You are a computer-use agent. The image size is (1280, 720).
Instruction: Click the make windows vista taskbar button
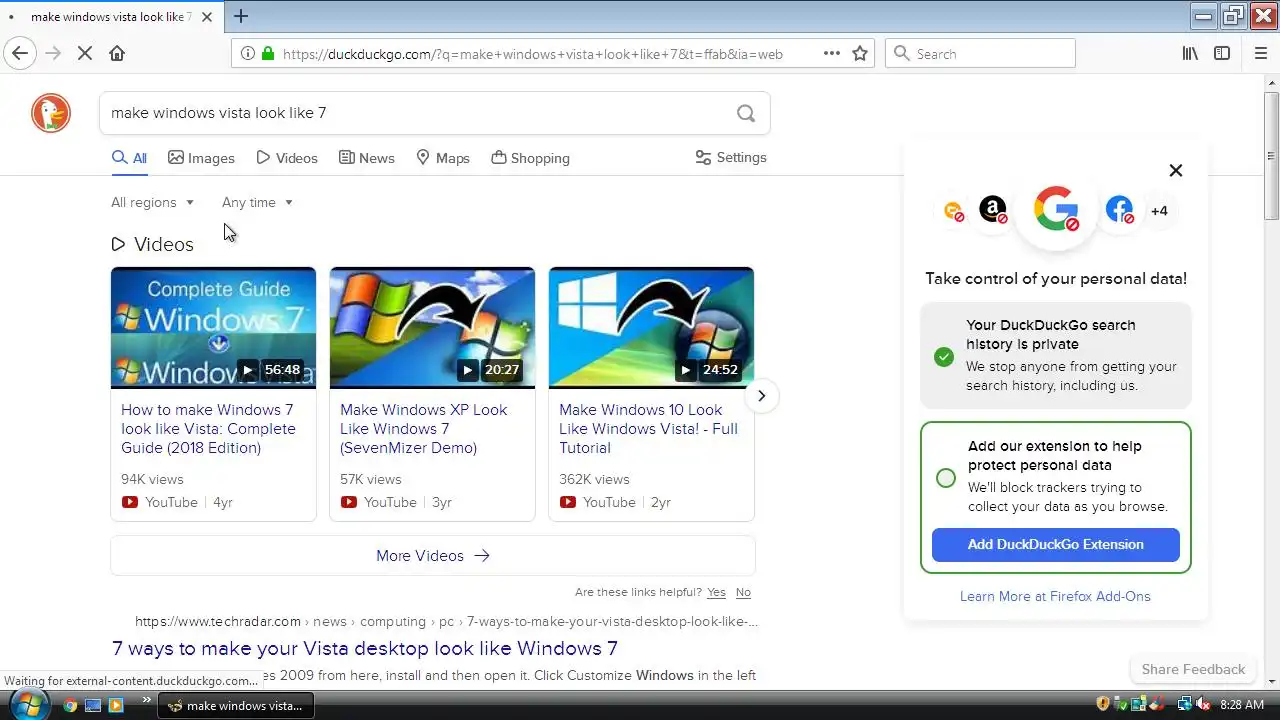coord(236,705)
